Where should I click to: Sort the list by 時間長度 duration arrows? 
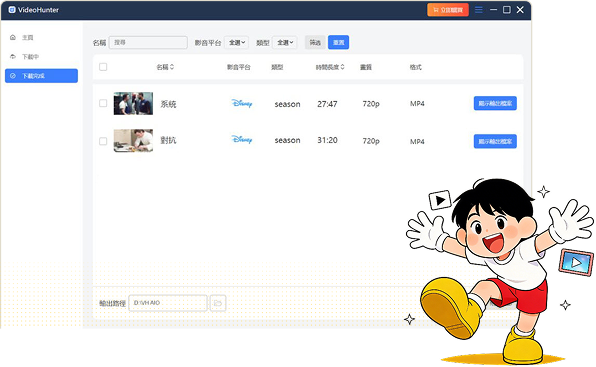click(342, 67)
